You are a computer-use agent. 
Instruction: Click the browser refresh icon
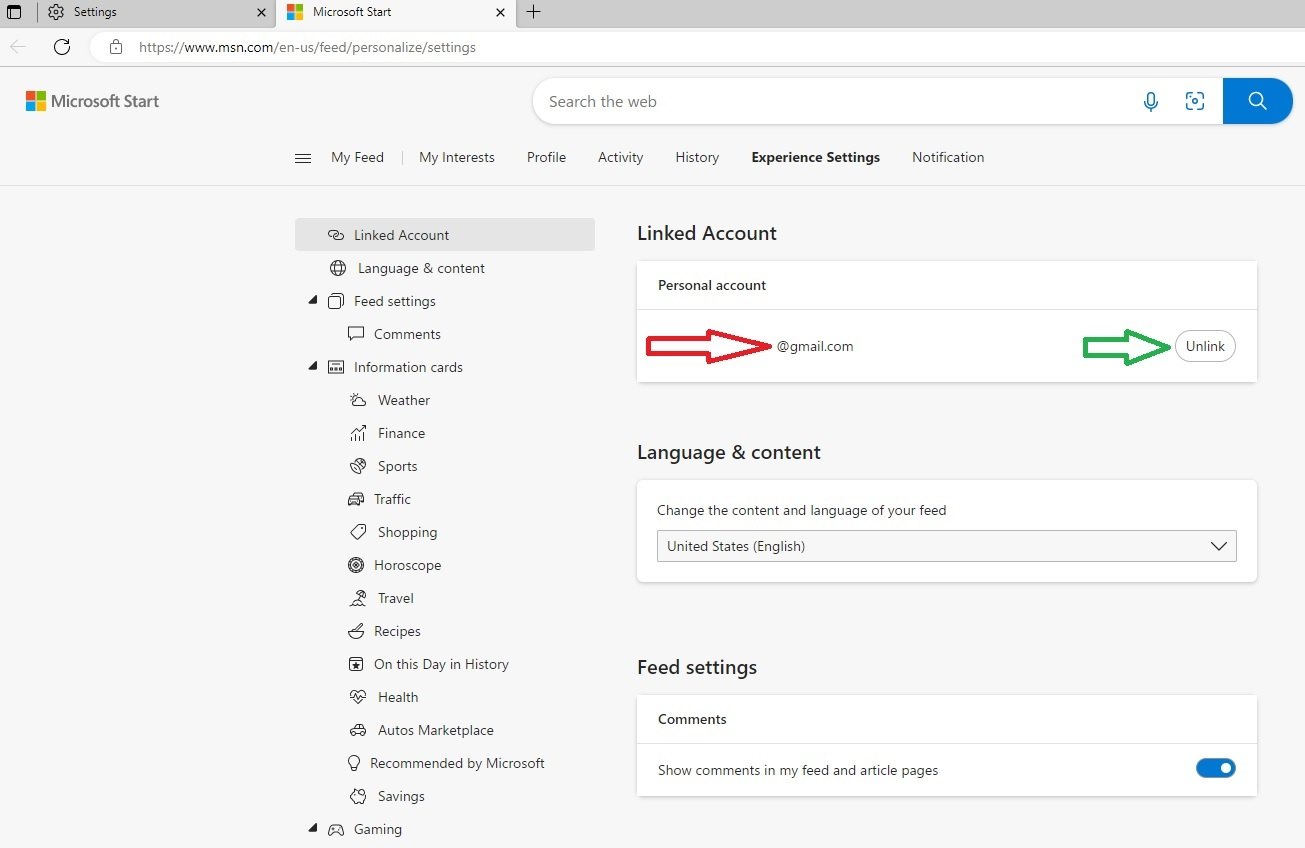tap(62, 47)
